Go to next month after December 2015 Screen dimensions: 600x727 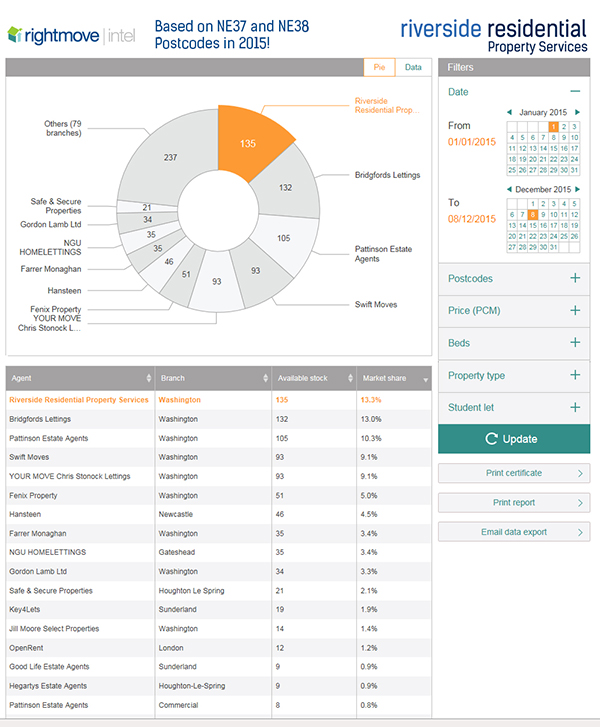[577, 189]
